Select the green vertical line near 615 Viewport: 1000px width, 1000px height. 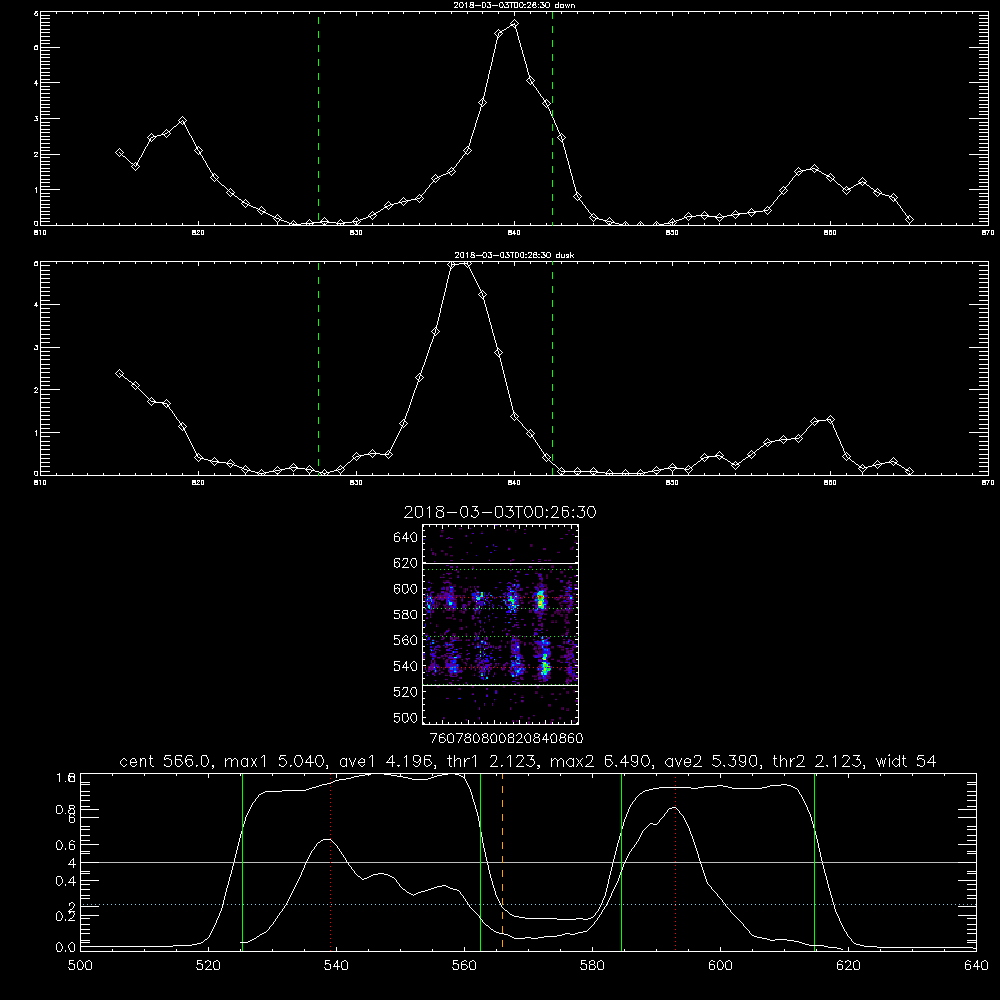(814, 861)
